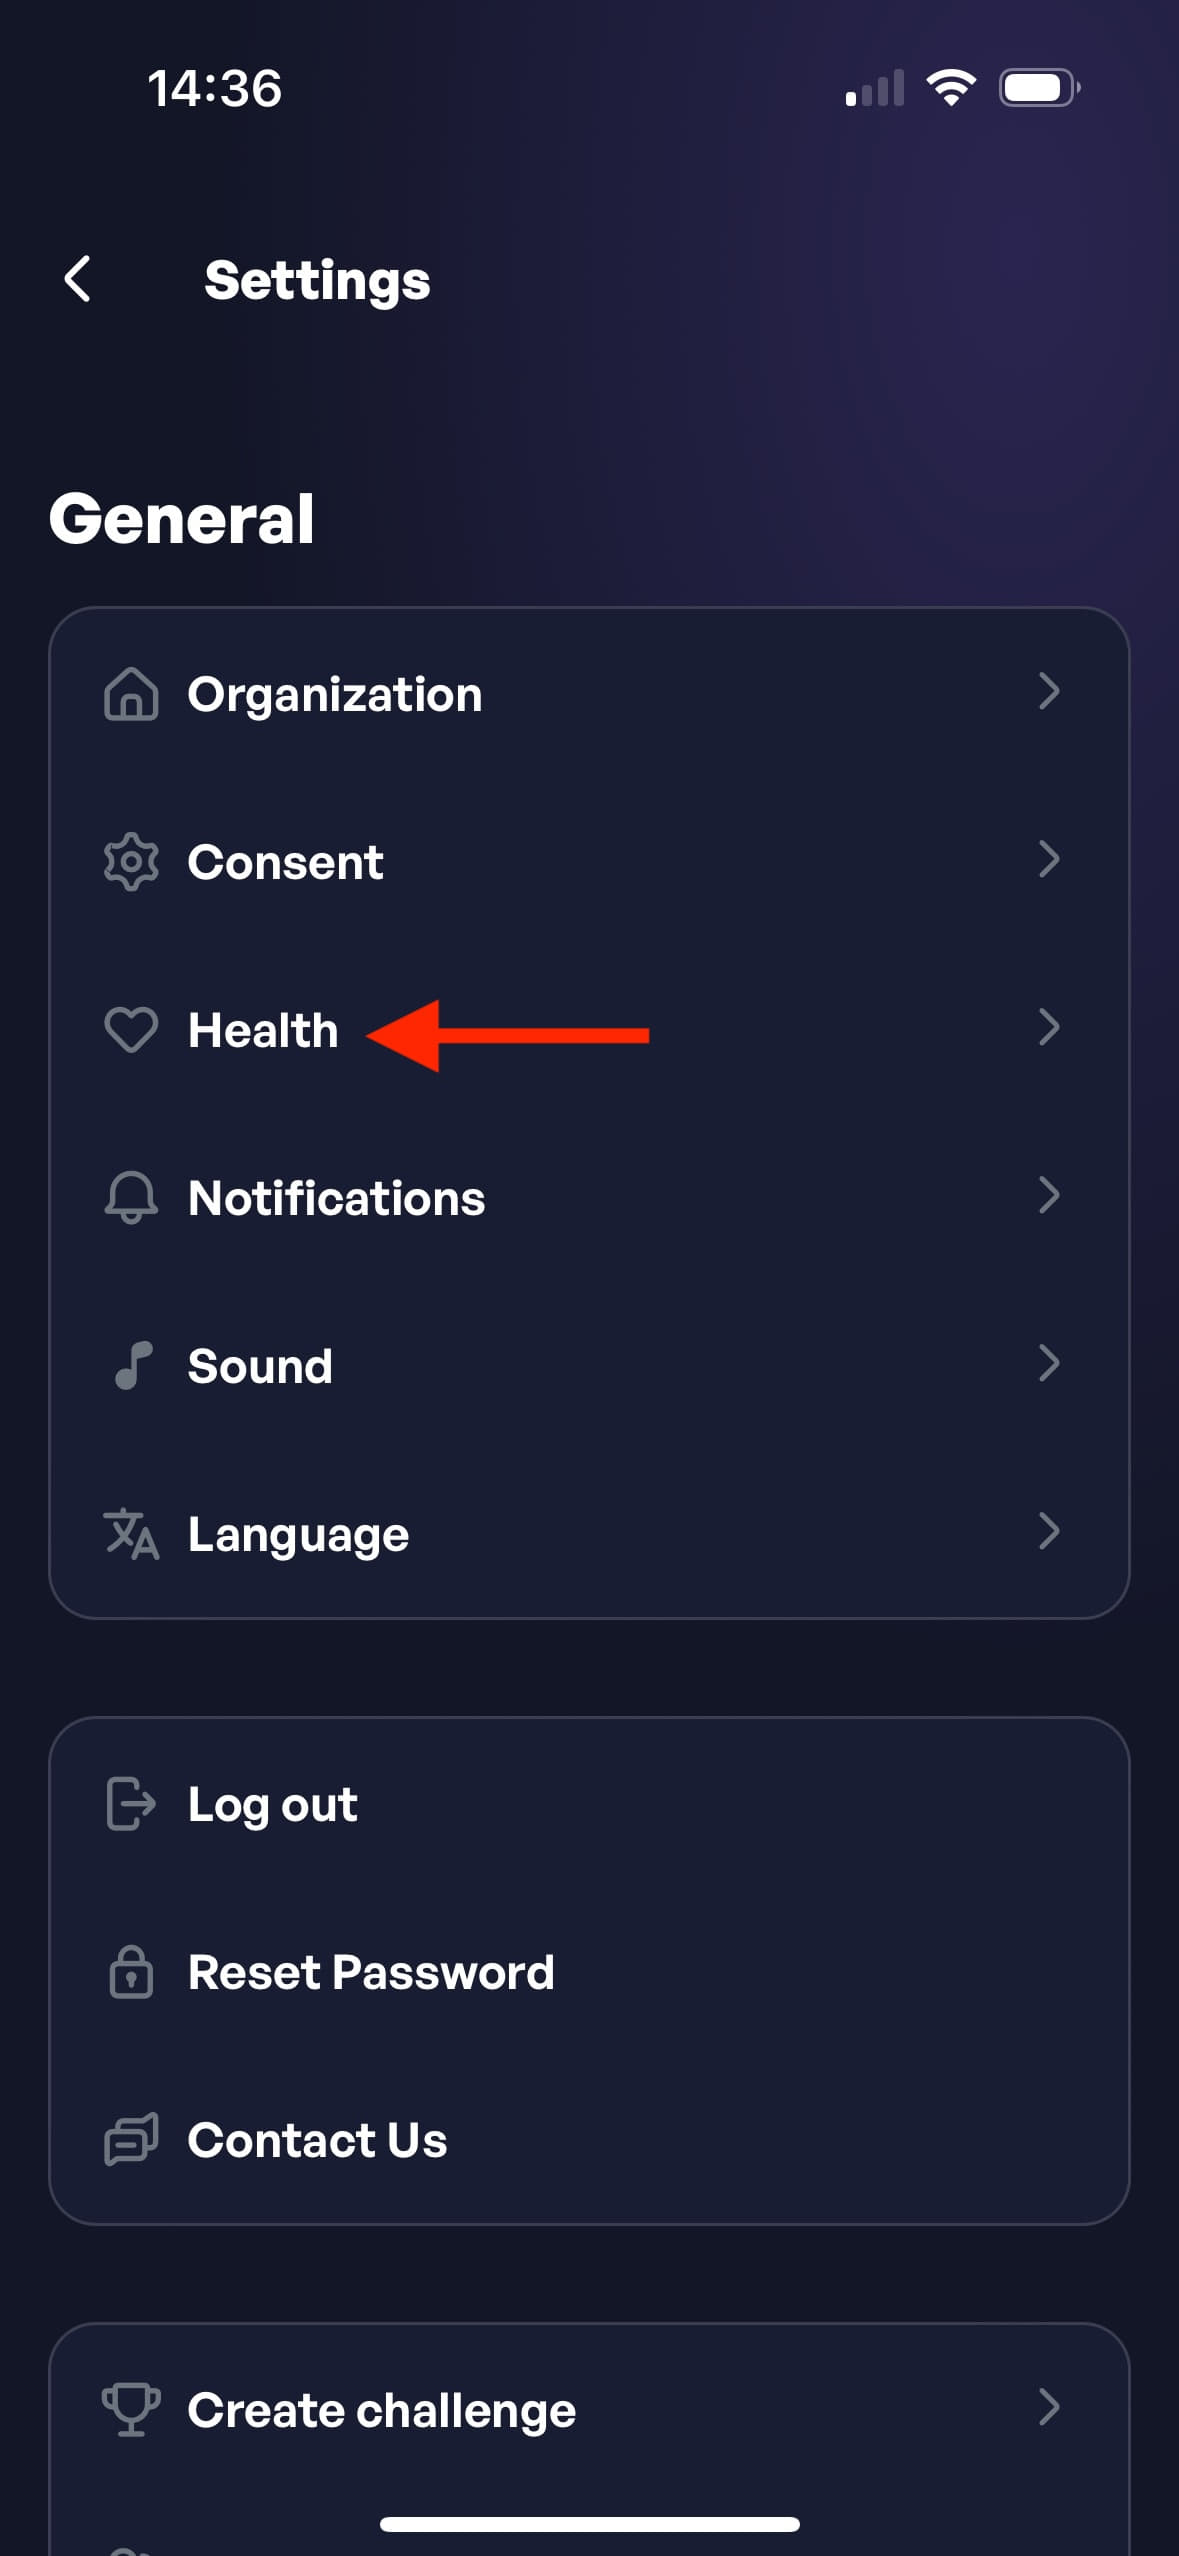1179x2556 pixels.
Task: Tap the Contact Us chat icon
Action: 131,2140
